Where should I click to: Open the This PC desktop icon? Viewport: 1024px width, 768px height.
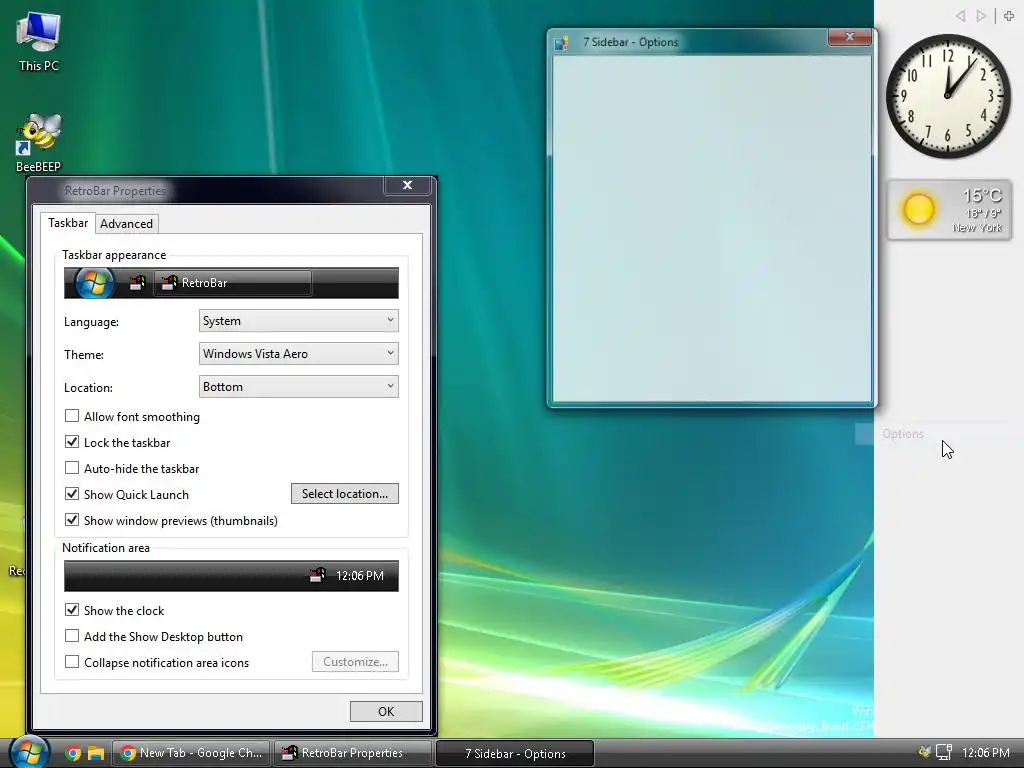(39, 40)
